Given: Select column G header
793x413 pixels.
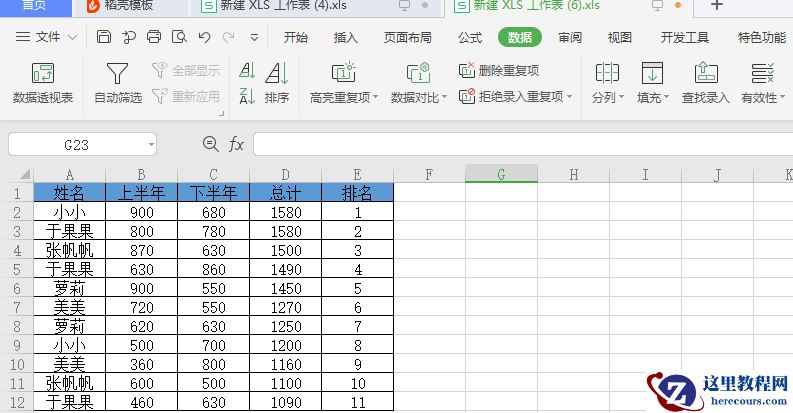Looking at the screenshot, I should pos(501,174).
